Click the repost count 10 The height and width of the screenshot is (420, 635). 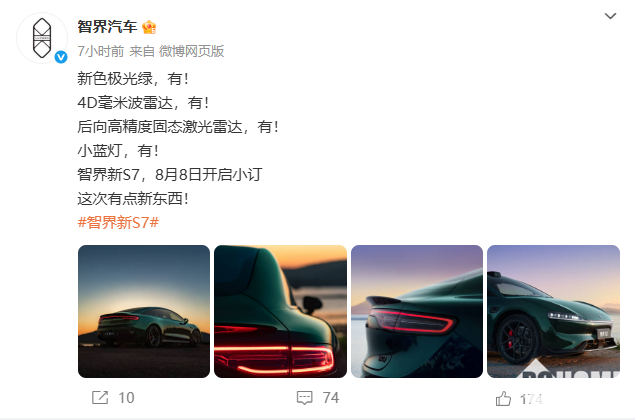(x=126, y=398)
